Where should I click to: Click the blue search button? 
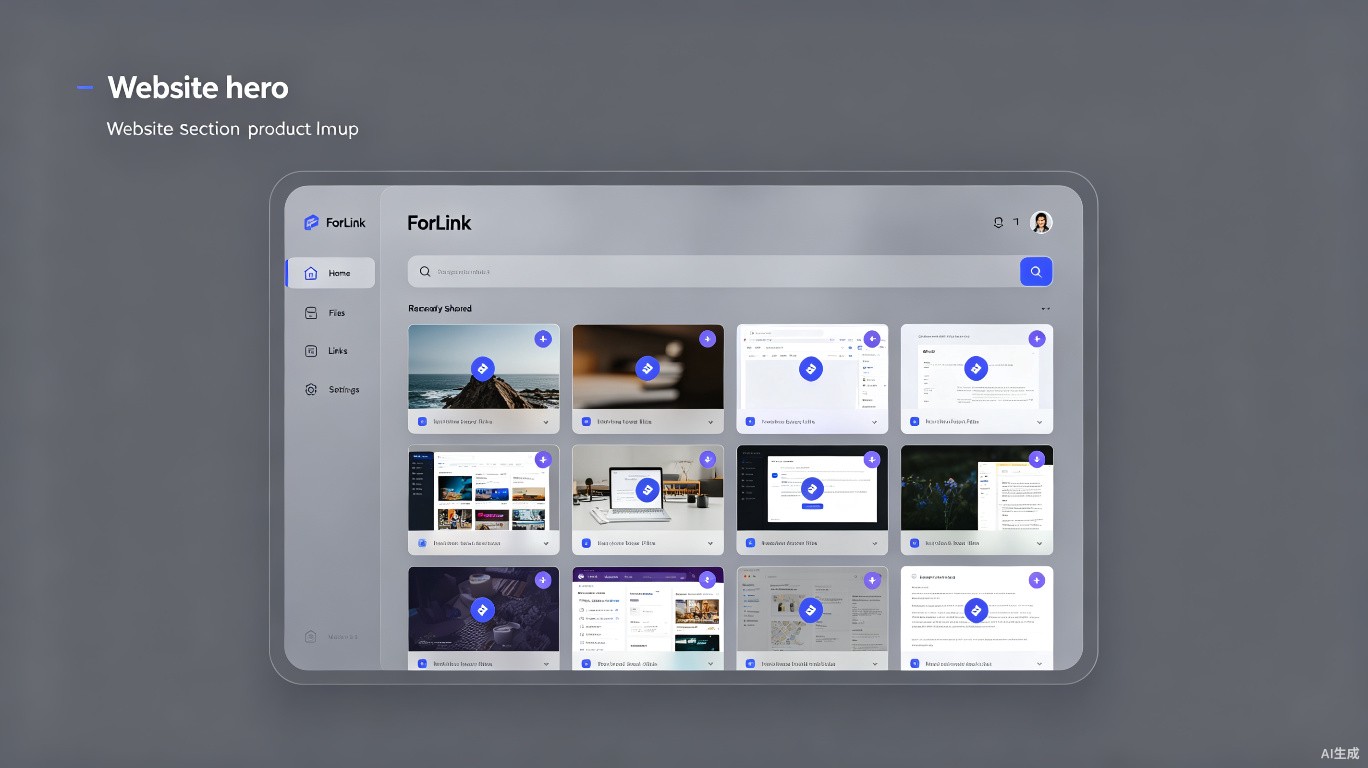1036,271
